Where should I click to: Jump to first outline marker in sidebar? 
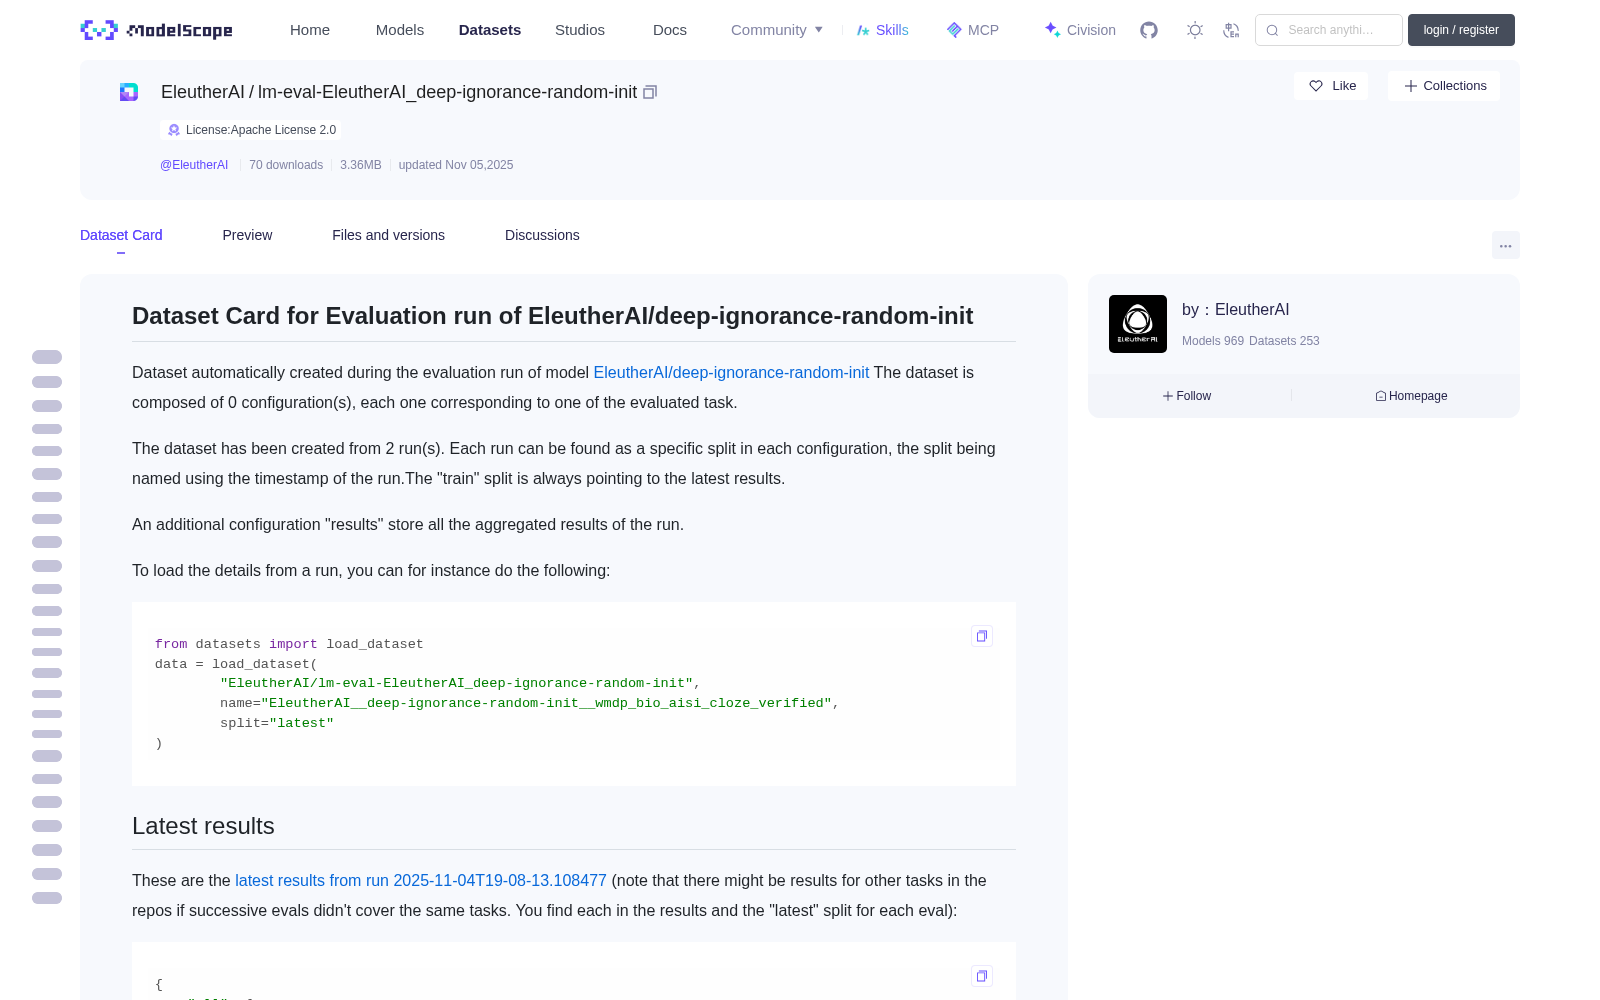click(x=47, y=357)
